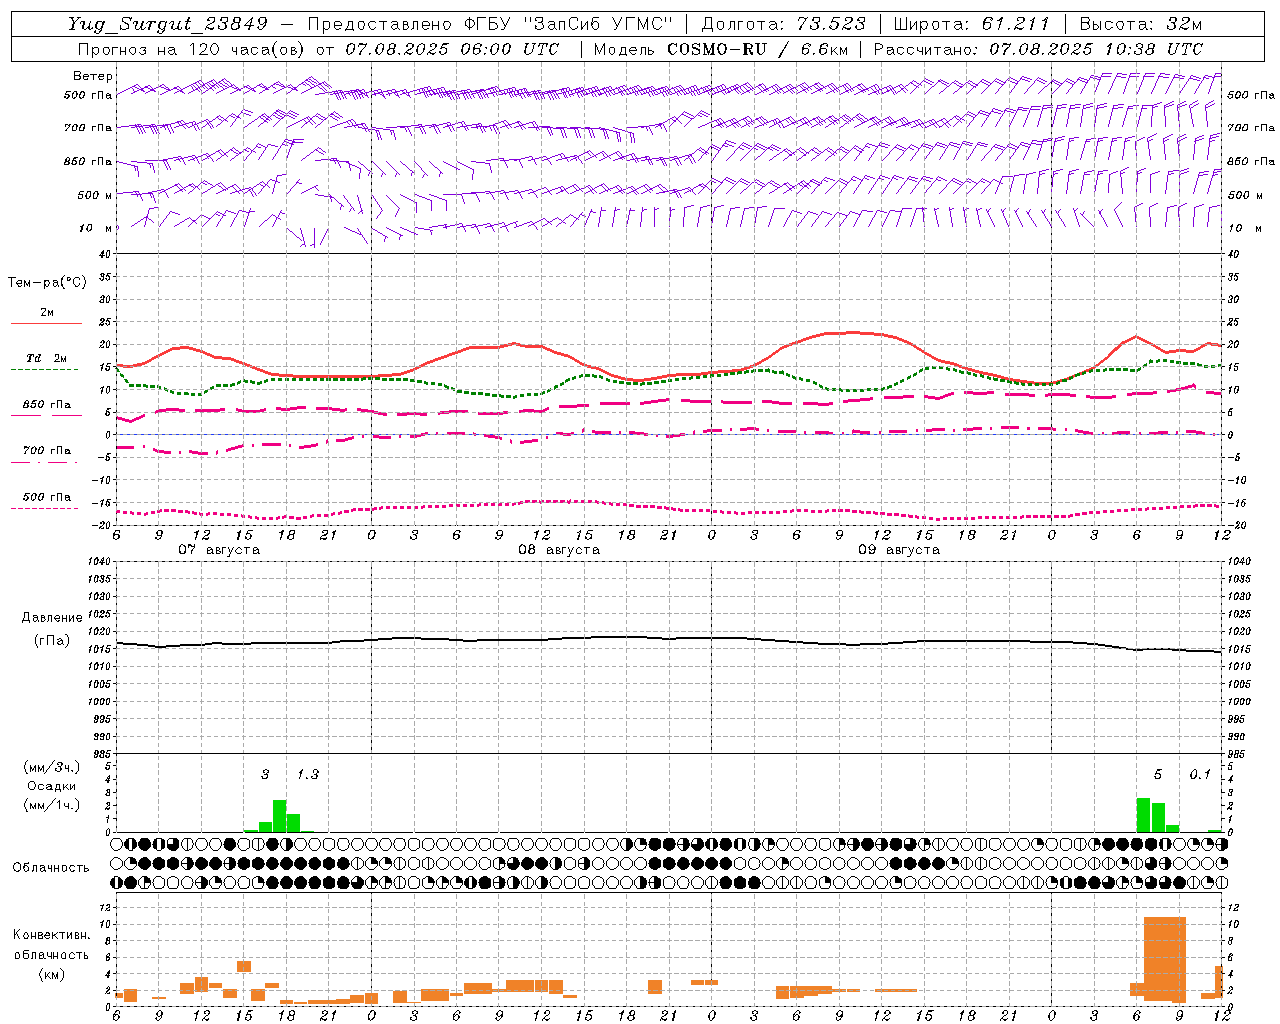
Task: Click the Конвективн. panel label
Action: click(52, 935)
